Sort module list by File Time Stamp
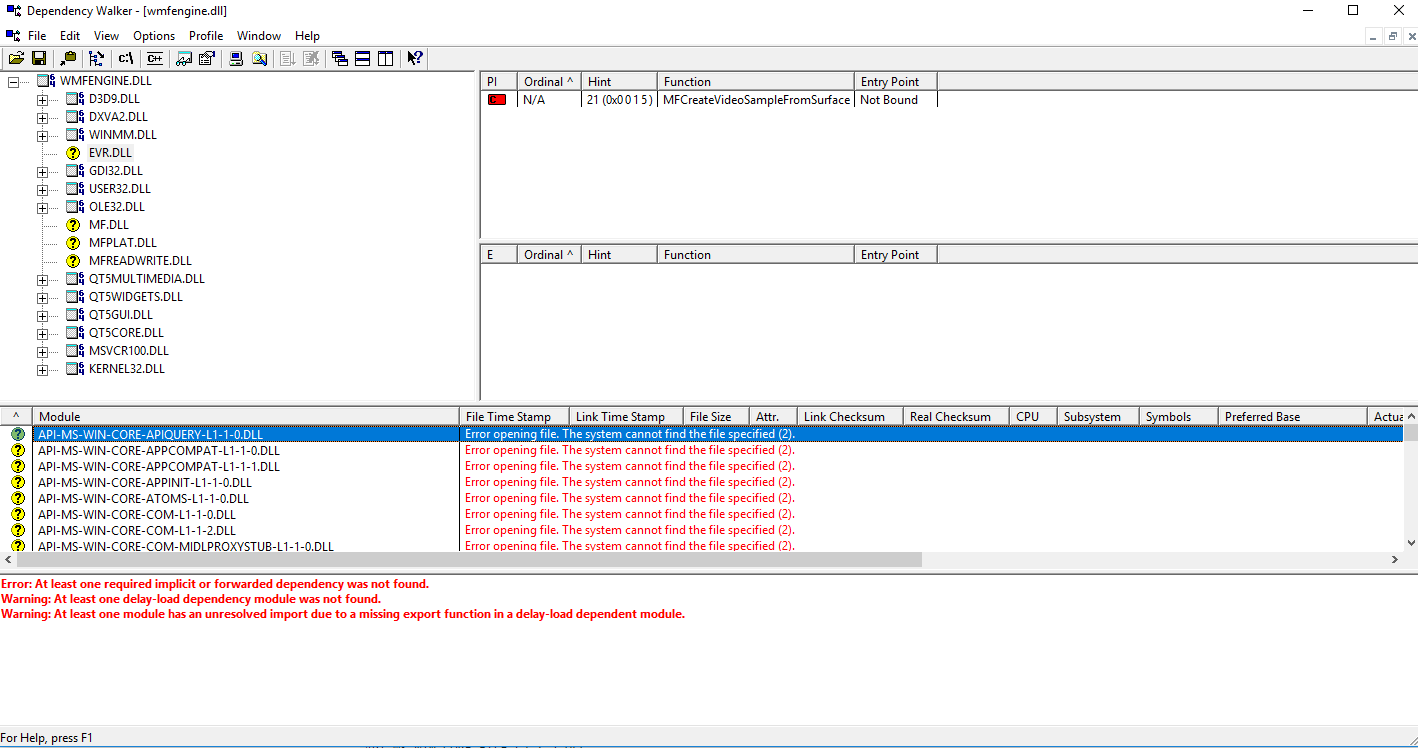This screenshot has width=1418, height=748. pos(514,416)
